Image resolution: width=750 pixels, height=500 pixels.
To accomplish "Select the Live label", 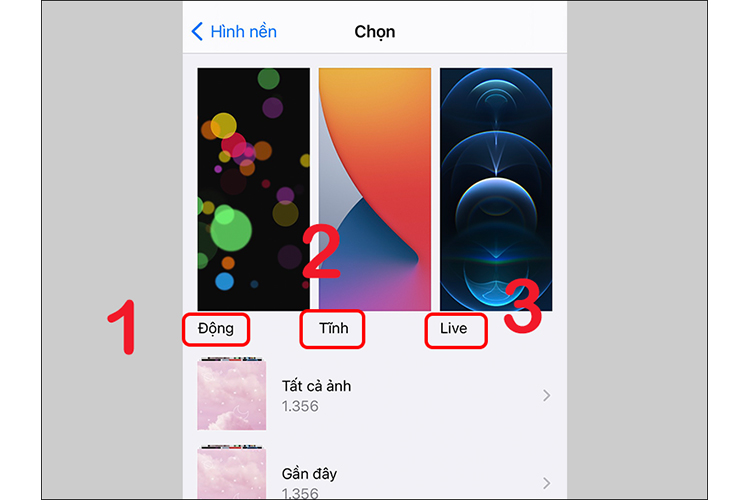I will coord(453,328).
